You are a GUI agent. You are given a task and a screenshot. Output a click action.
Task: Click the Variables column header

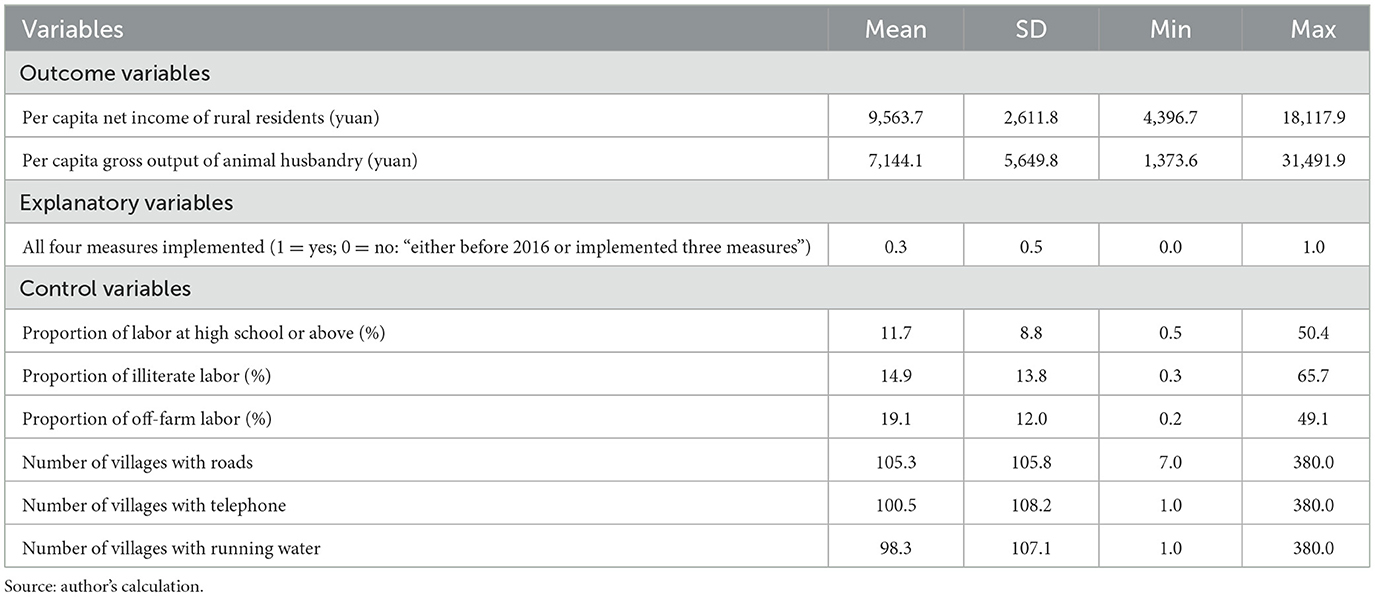point(73,30)
